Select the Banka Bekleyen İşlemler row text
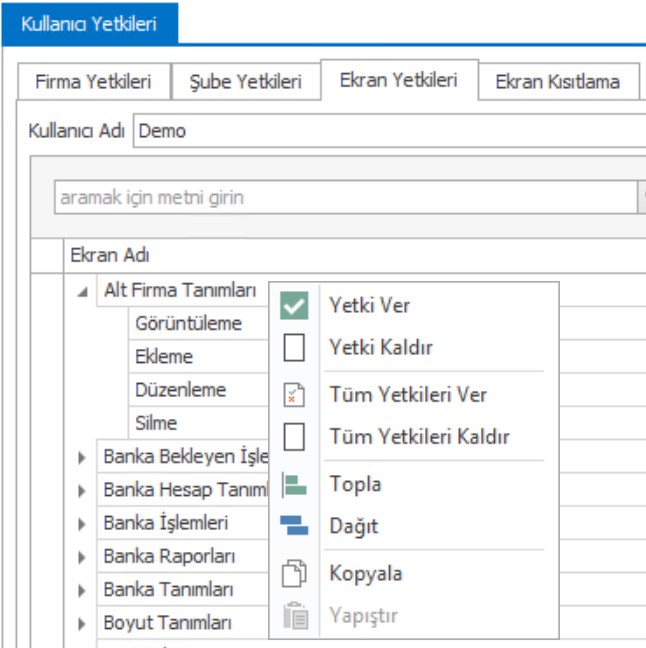The height and width of the screenshot is (648, 646). point(186,457)
